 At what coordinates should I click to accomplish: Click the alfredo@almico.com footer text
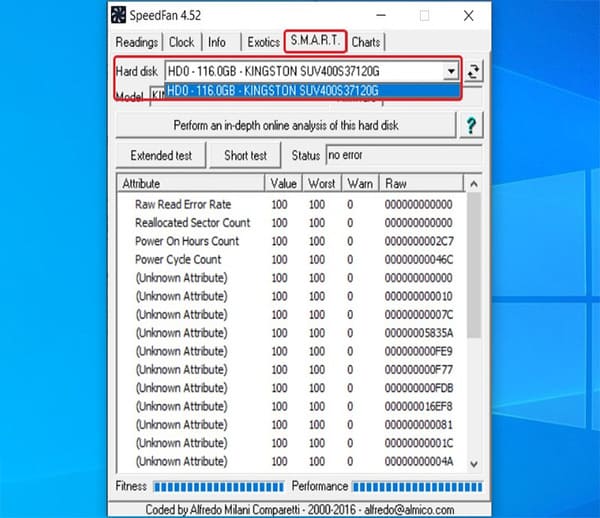tap(409, 510)
